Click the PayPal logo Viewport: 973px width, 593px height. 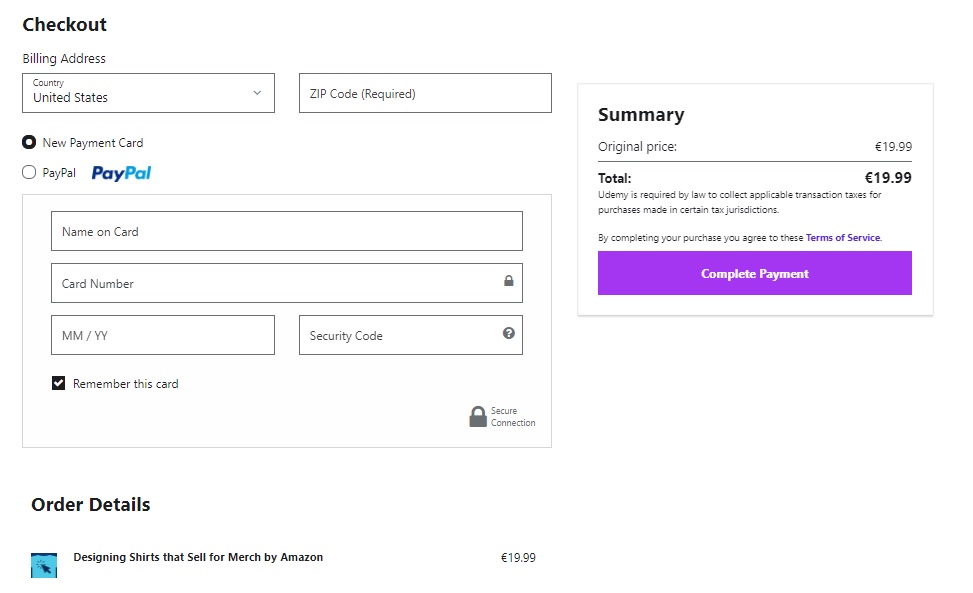pos(121,173)
